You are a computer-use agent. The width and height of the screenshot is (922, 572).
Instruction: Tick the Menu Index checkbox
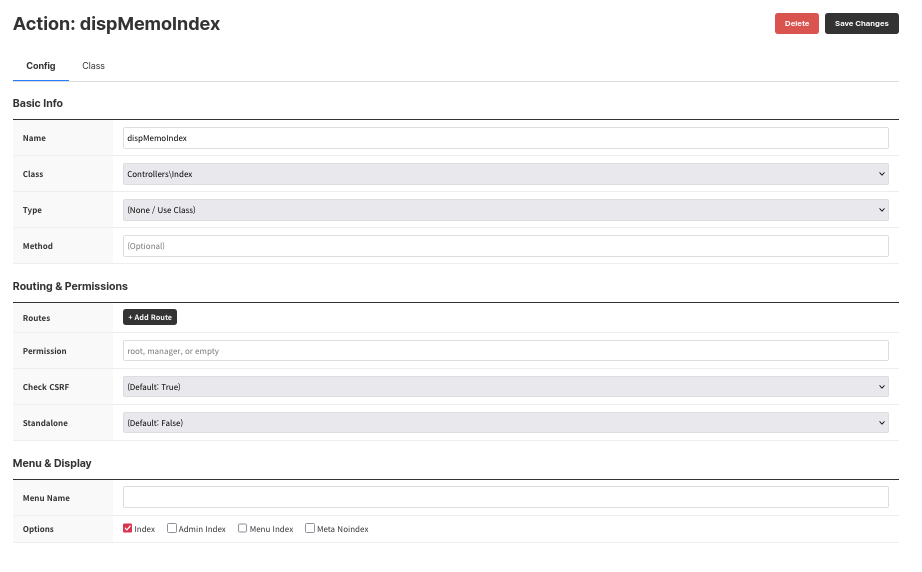click(x=243, y=528)
